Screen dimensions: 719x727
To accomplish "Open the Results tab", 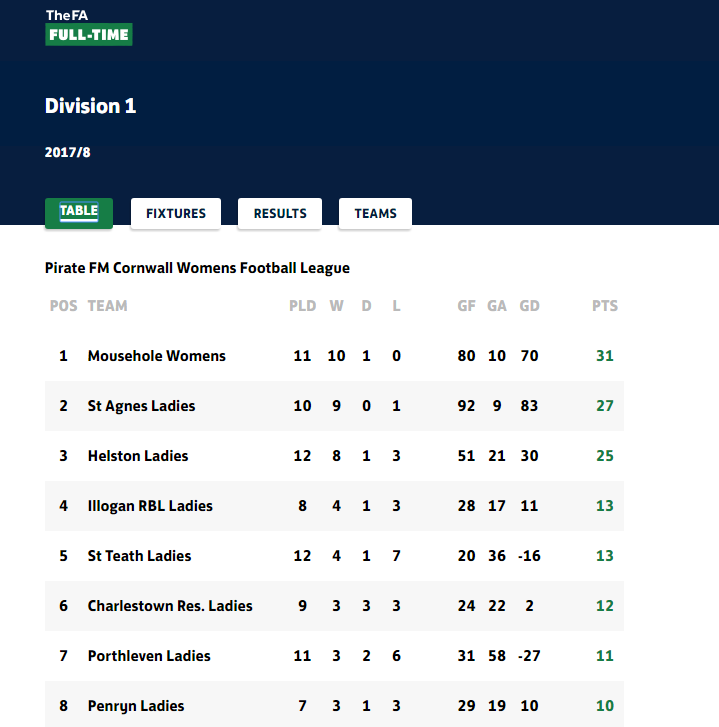I will tap(280, 213).
